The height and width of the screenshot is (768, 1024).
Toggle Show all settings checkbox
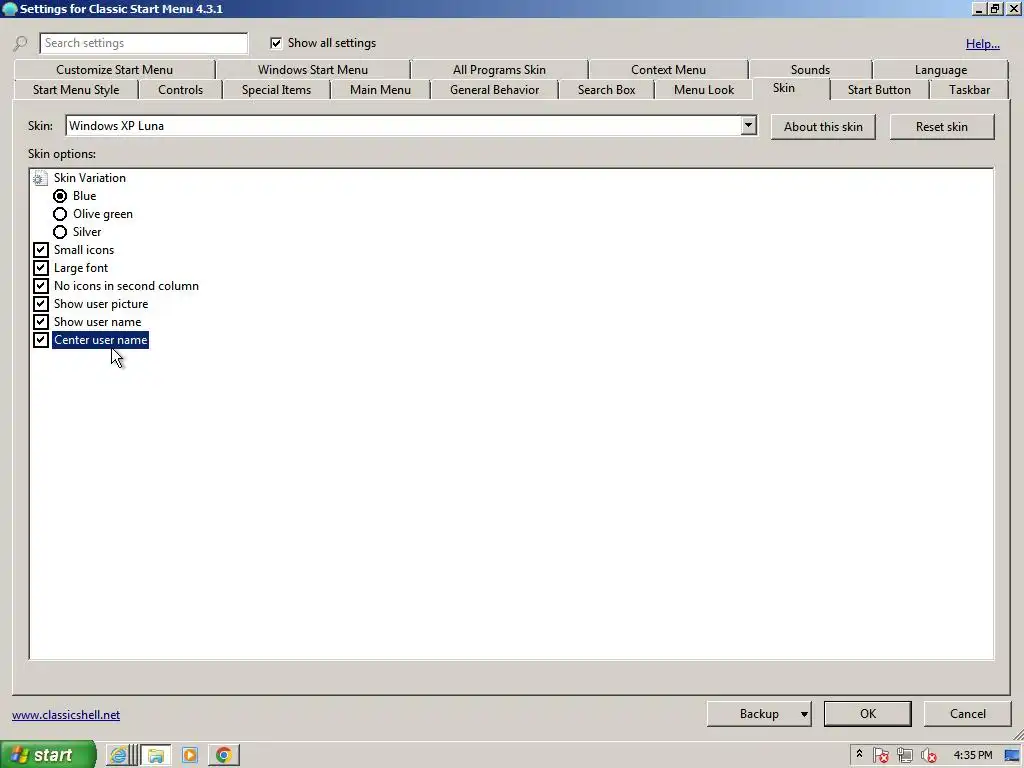(x=276, y=43)
